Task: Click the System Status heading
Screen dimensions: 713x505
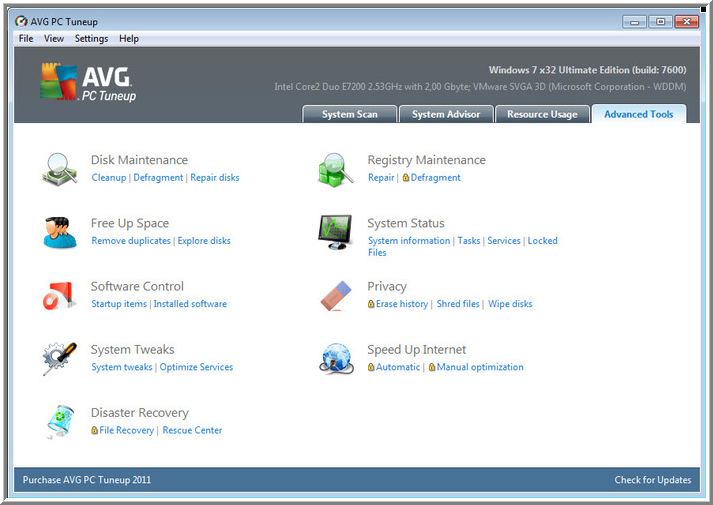Action: coord(406,224)
